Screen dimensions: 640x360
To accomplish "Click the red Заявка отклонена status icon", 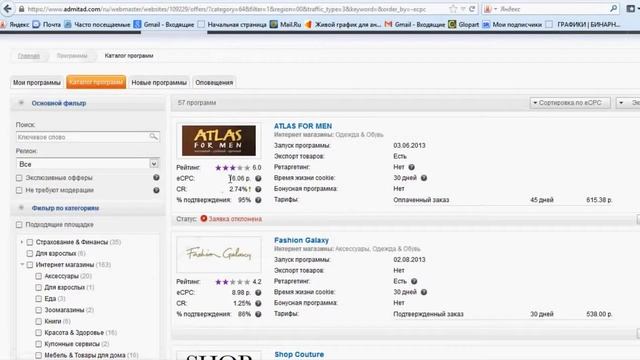I will coord(203,218).
